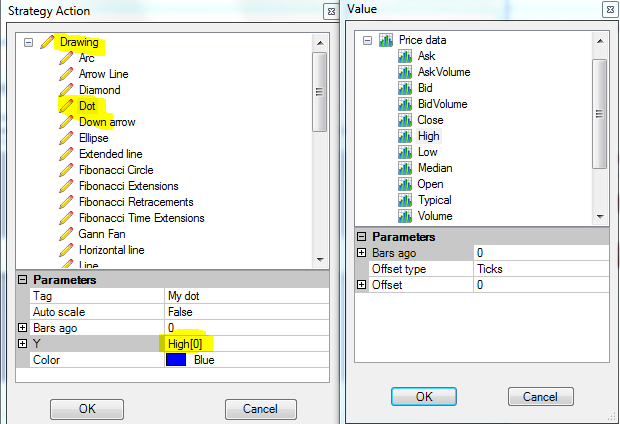Click the down arrow of the drawing list scrollbar
Viewport: 620px width, 424px height.
pos(320,259)
